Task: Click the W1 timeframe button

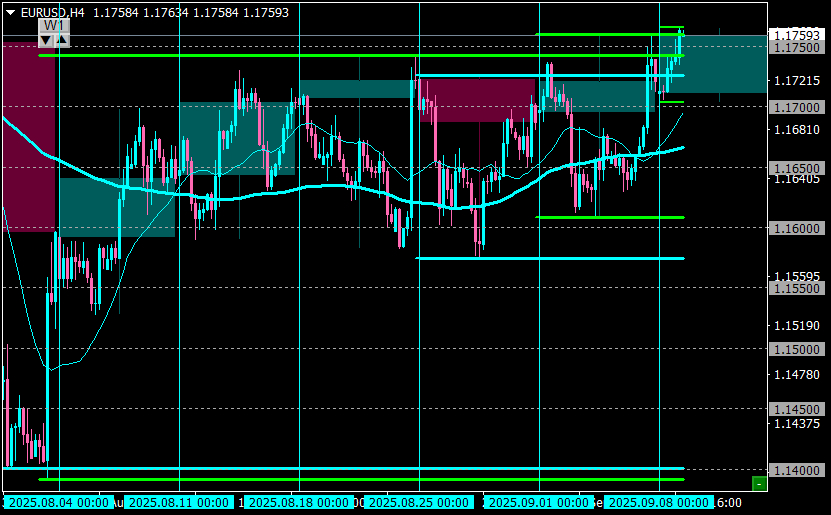Action: [x=54, y=26]
